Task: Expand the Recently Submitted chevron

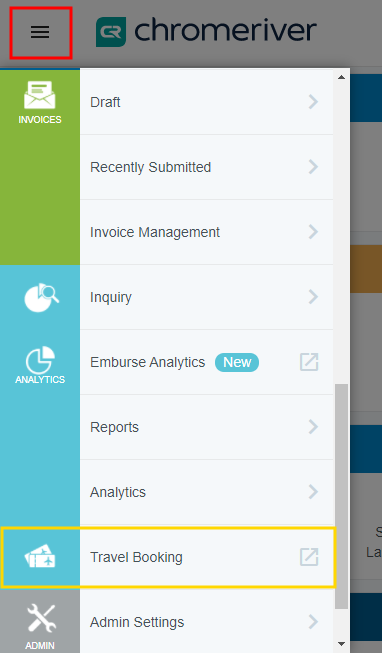Action: (313, 167)
